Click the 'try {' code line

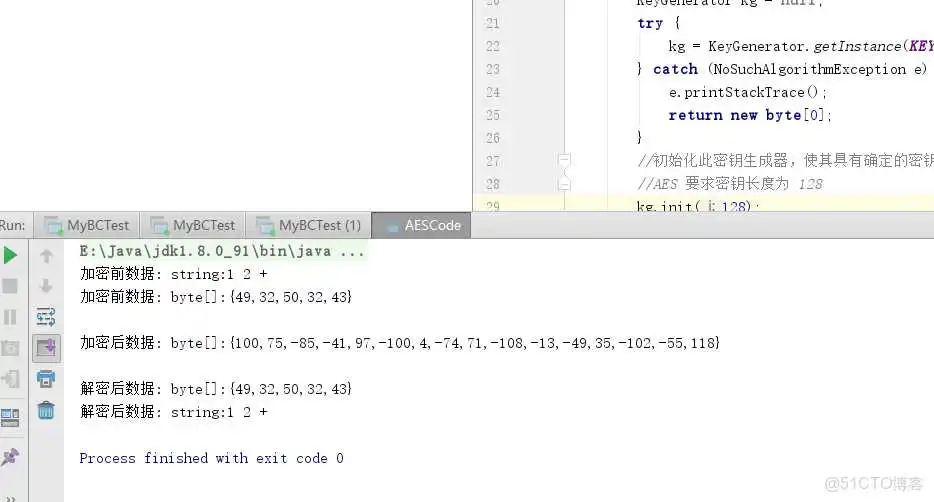658,23
